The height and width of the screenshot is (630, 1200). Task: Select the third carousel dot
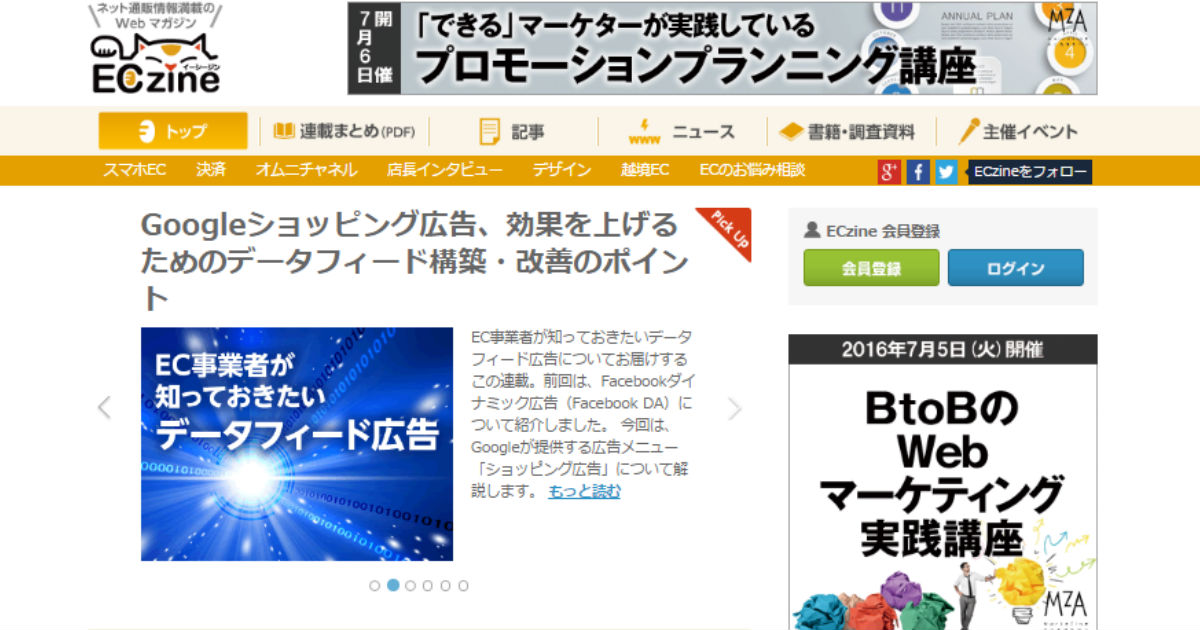click(410, 586)
